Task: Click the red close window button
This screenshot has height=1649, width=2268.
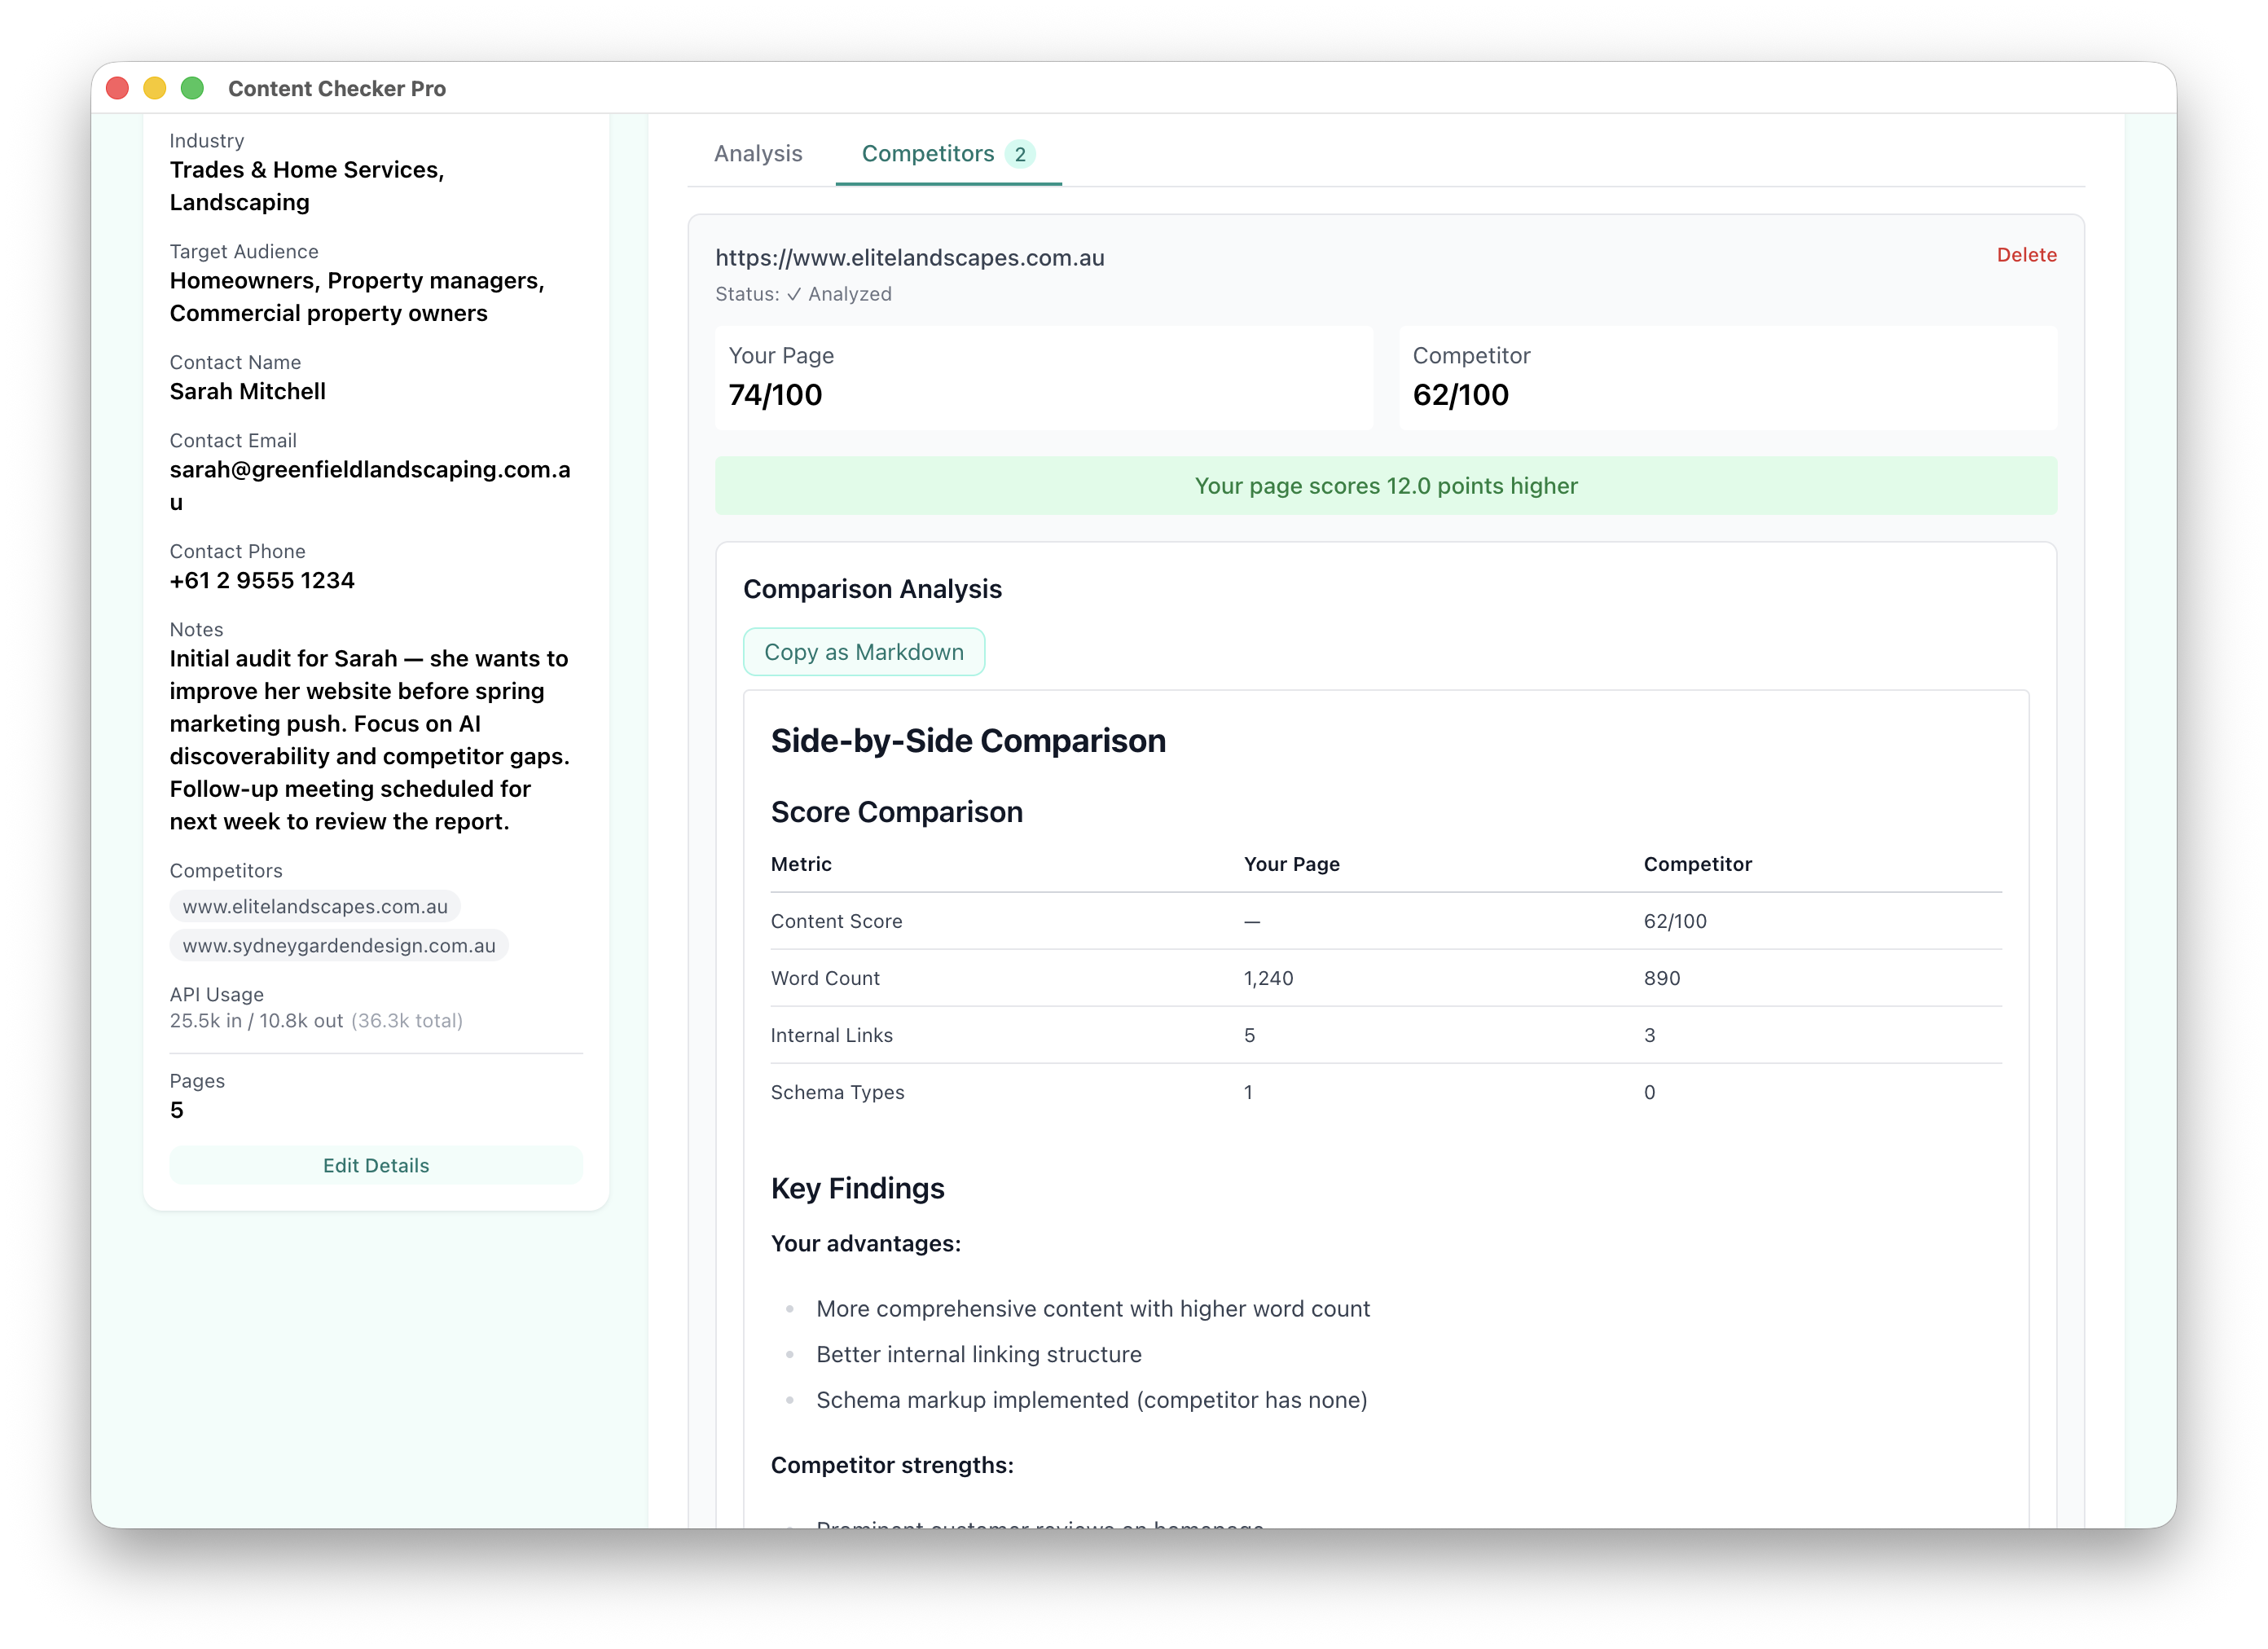Action: click(118, 88)
